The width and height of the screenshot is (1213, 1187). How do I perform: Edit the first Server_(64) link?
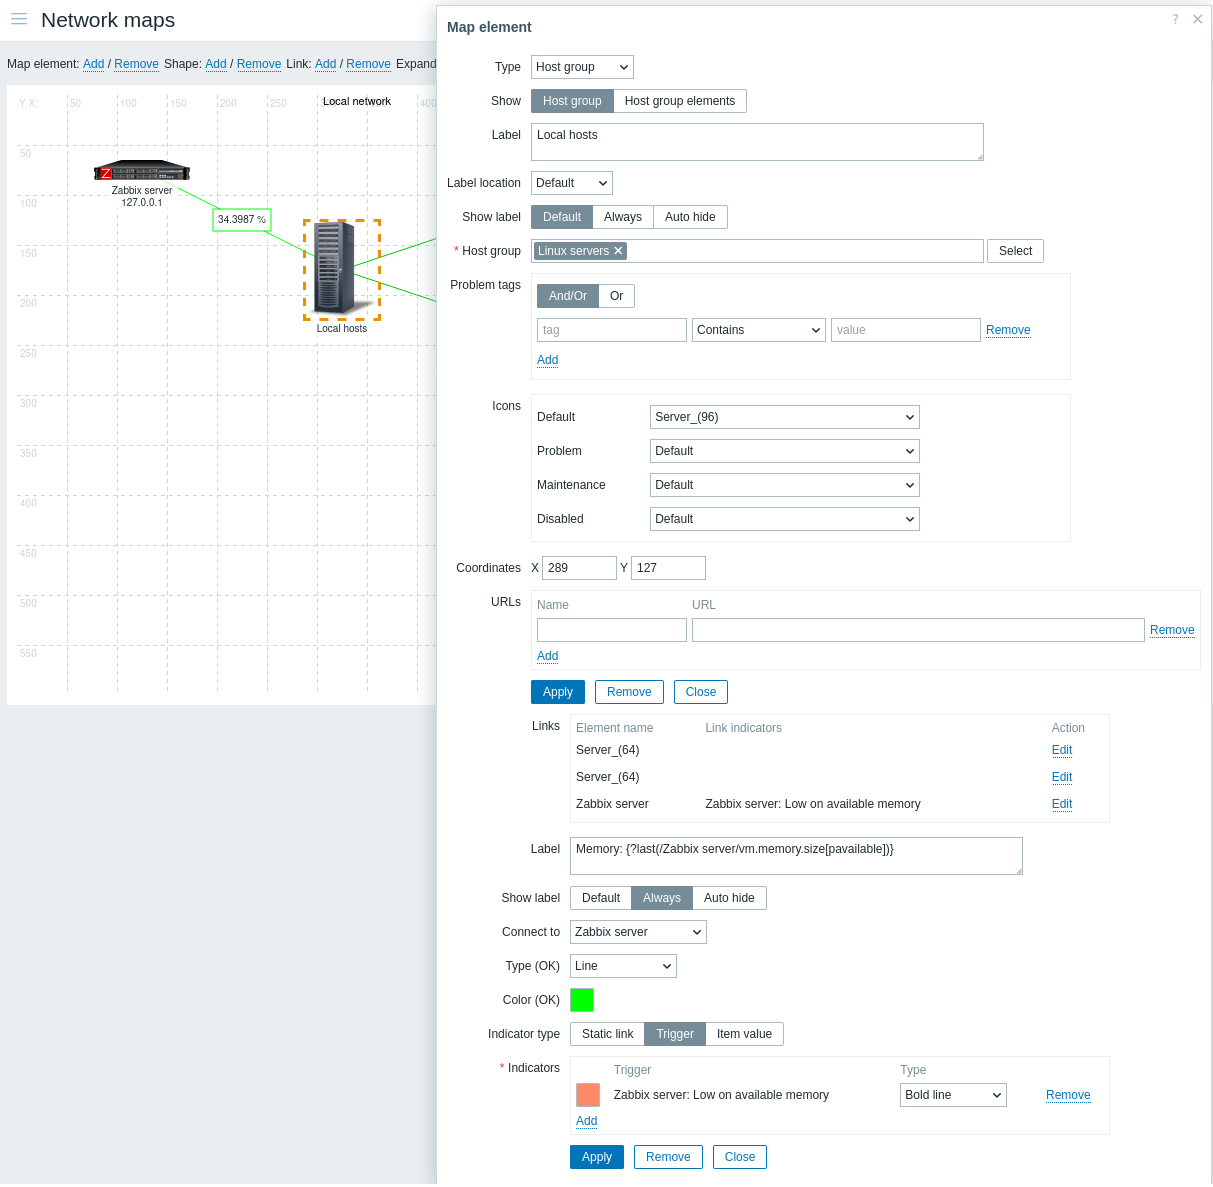click(x=1062, y=750)
